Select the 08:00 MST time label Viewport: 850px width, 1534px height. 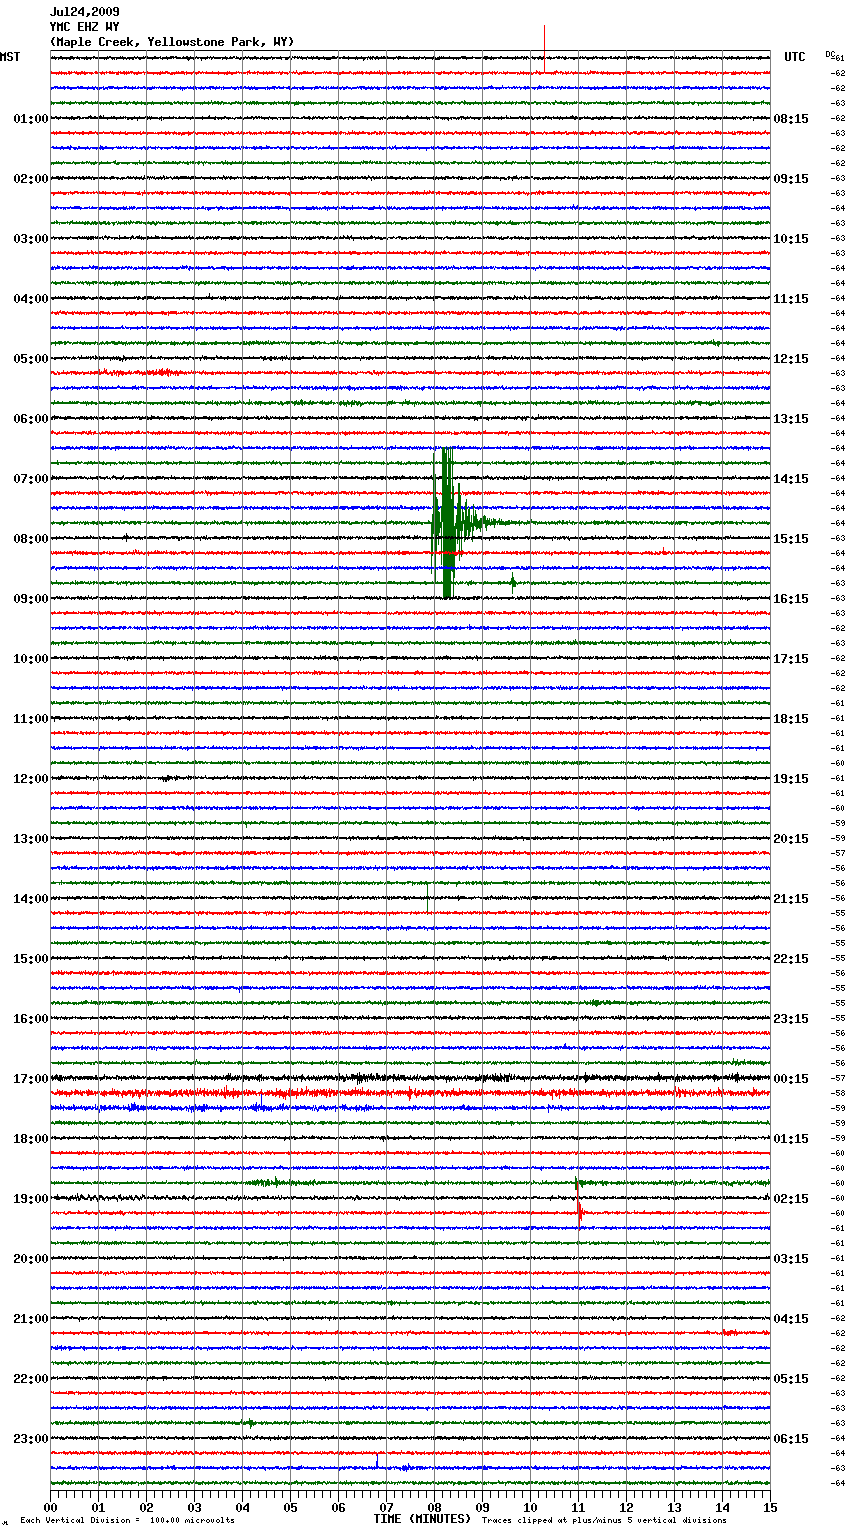coord(31,539)
